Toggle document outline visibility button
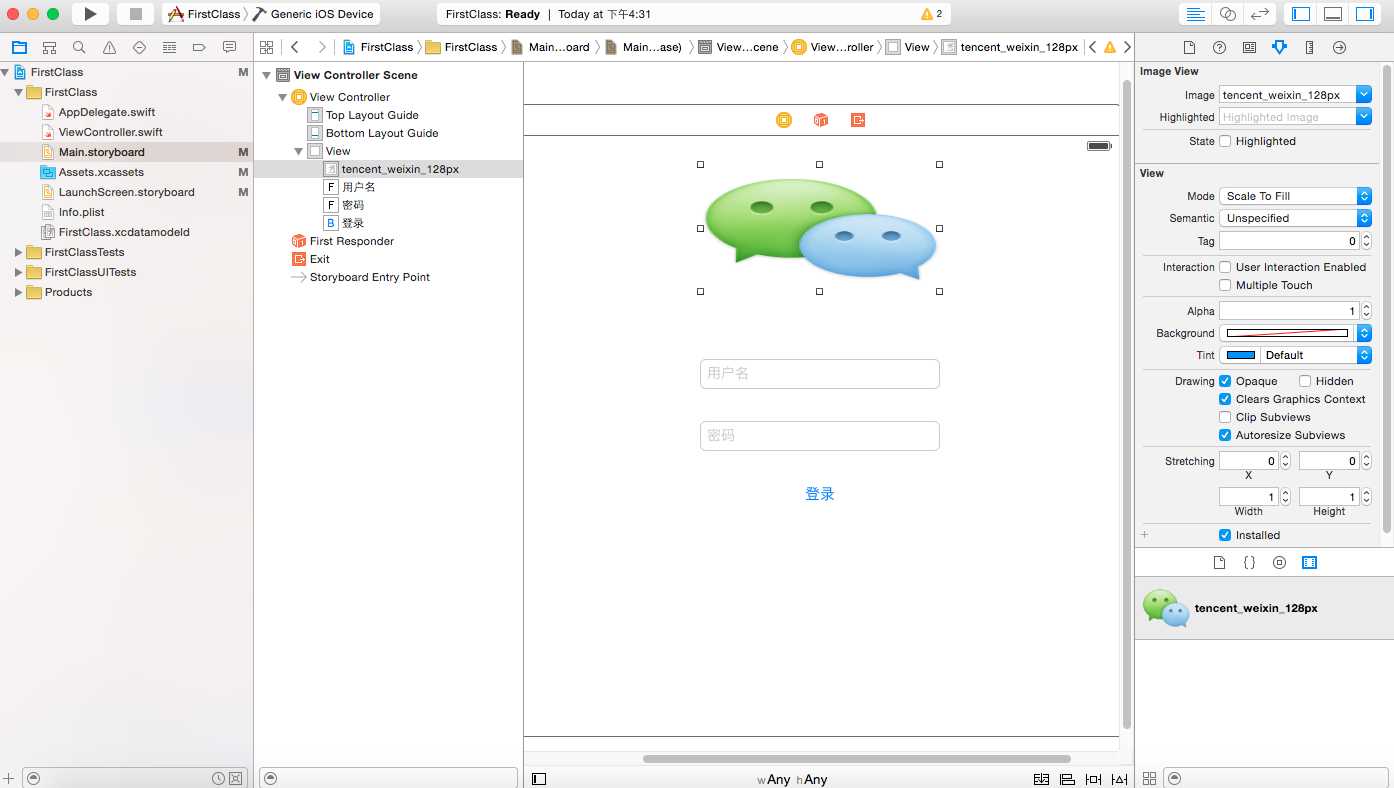The image size is (1394, 788). 539,779
